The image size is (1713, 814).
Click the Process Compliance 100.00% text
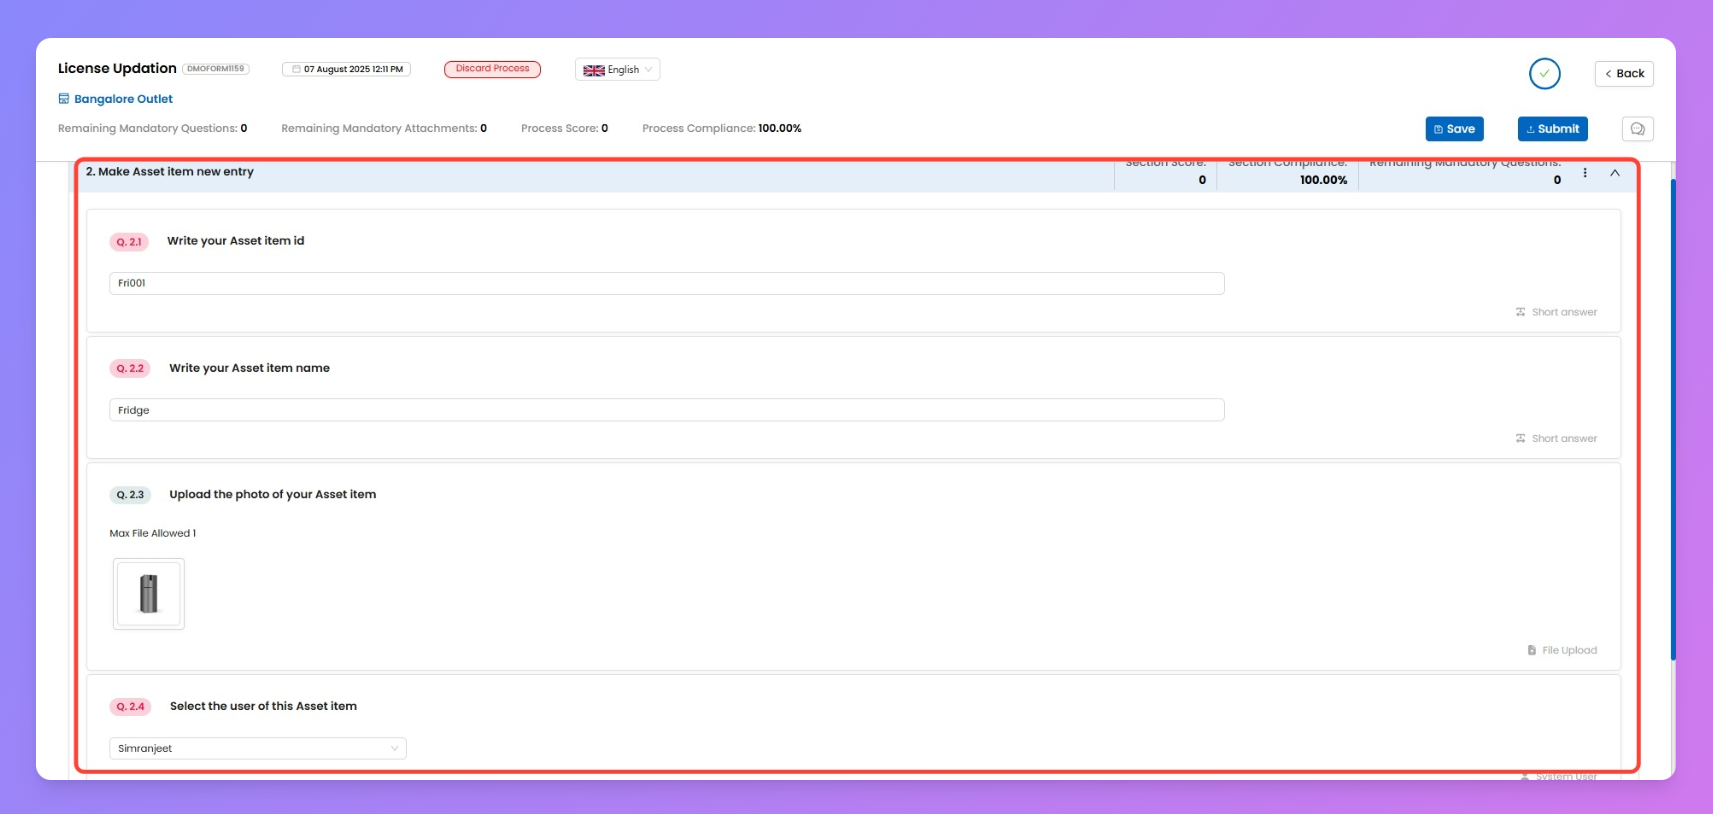721,128
